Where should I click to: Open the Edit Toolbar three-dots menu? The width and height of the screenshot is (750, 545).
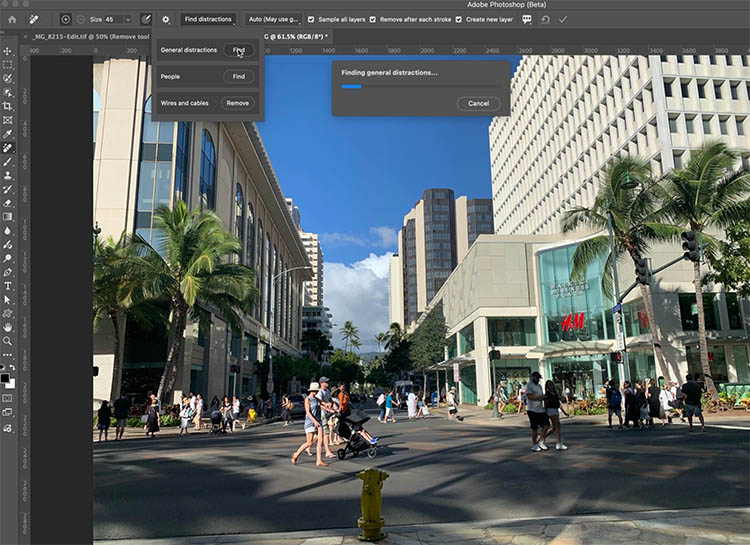[7, 355]
